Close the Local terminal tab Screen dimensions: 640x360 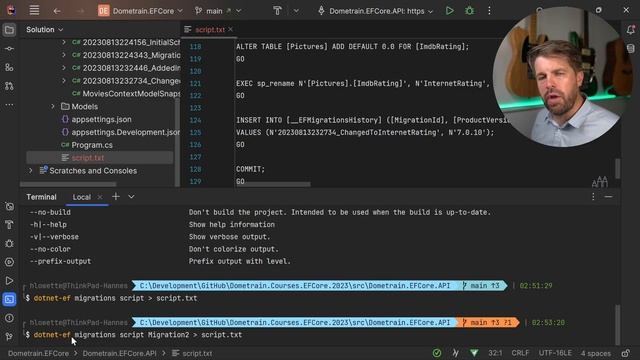pos(100,197)
